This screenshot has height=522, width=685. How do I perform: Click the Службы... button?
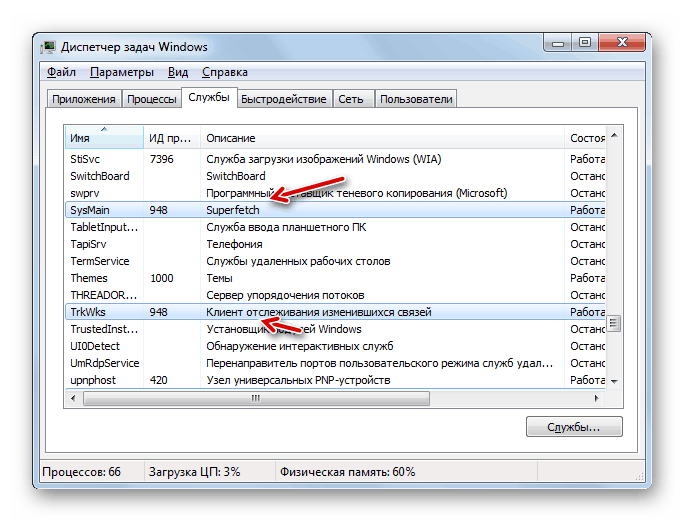click(574, 427)
